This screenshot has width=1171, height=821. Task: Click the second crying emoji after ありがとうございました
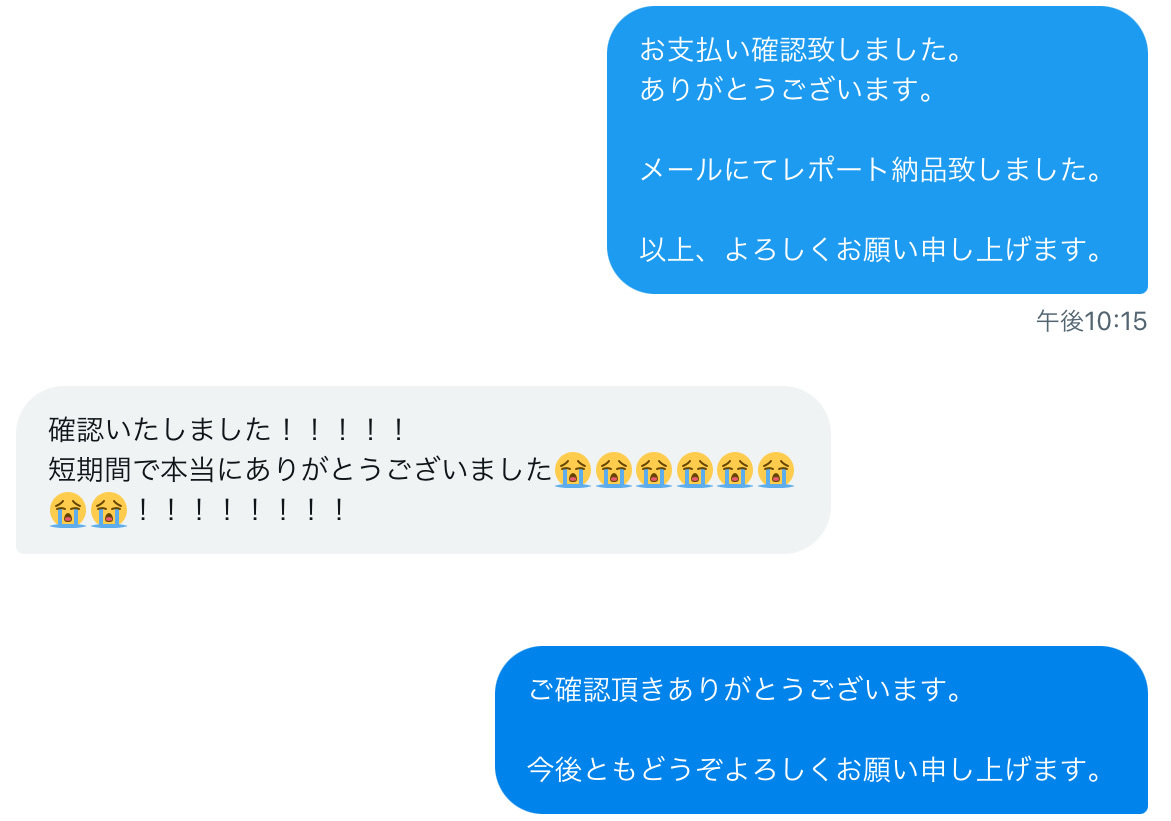point(614,470)
